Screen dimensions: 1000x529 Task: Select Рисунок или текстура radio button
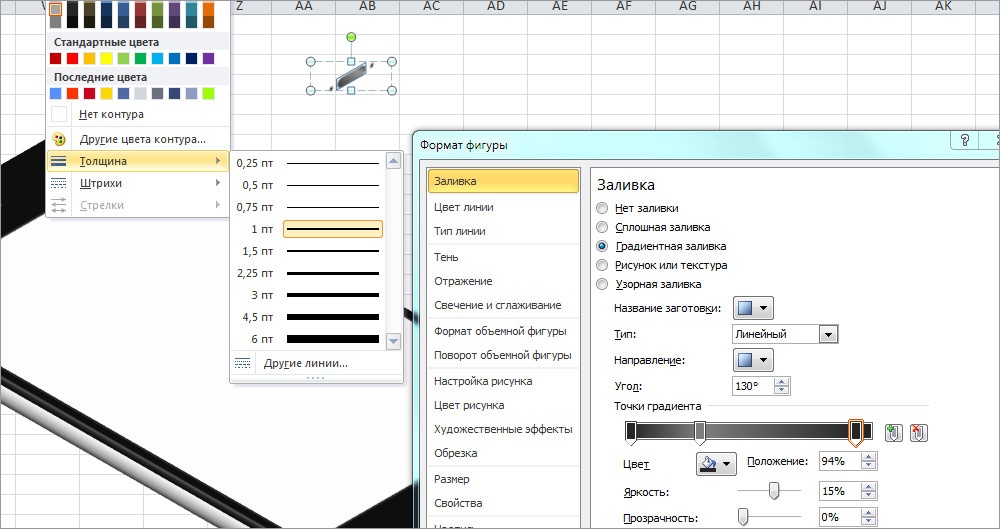[x=601, y=265]
